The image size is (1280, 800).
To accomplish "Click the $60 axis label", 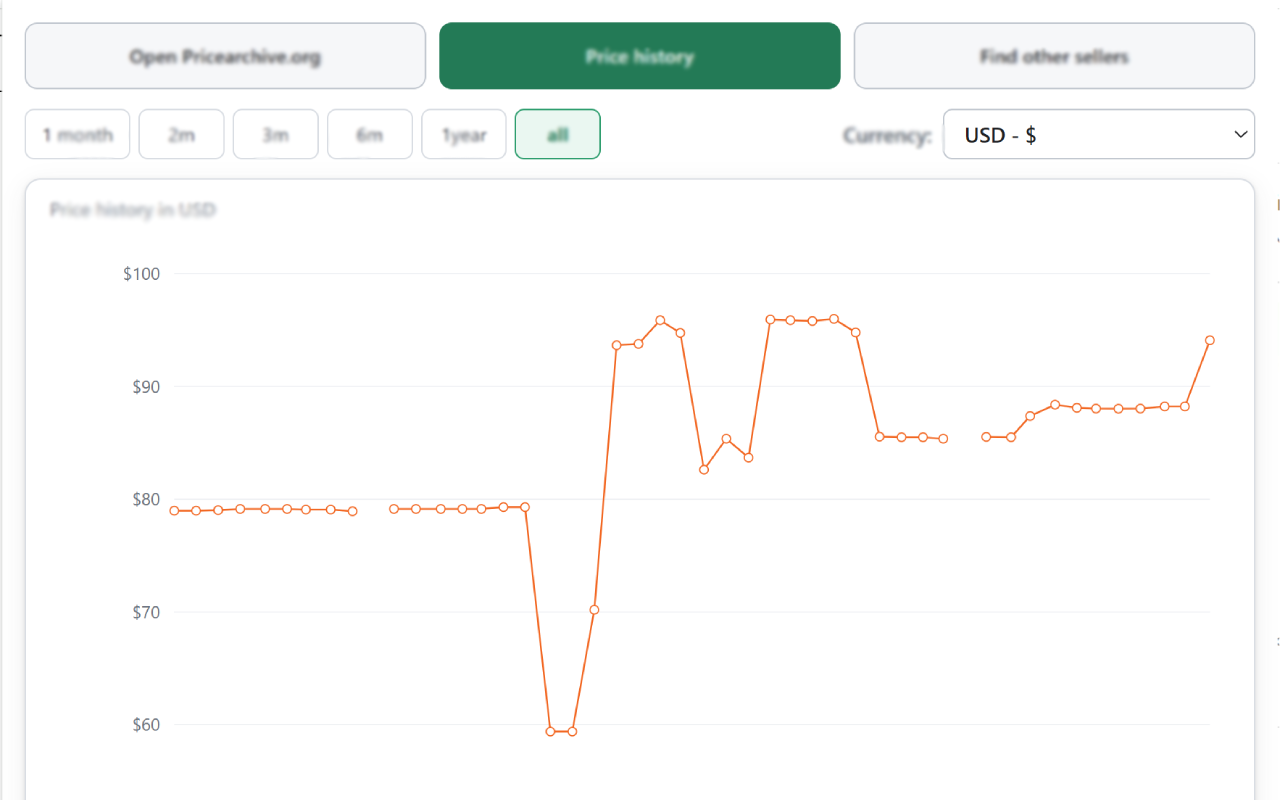I will (146, 724).
